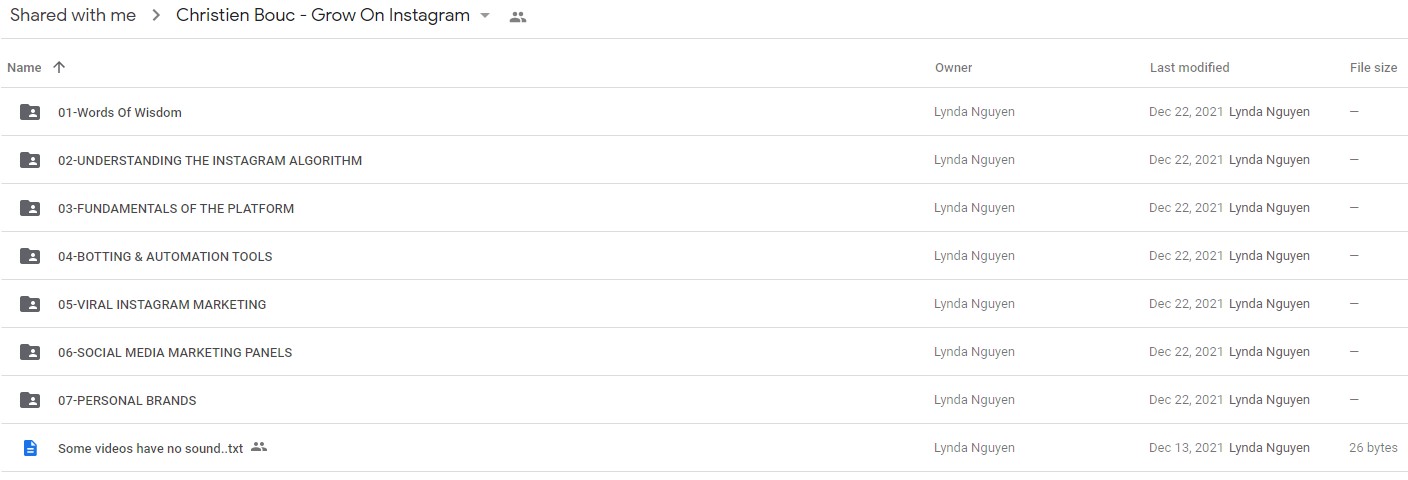
Task: Click the breadcrumb chevron after Shared with me
Action: 156,16
